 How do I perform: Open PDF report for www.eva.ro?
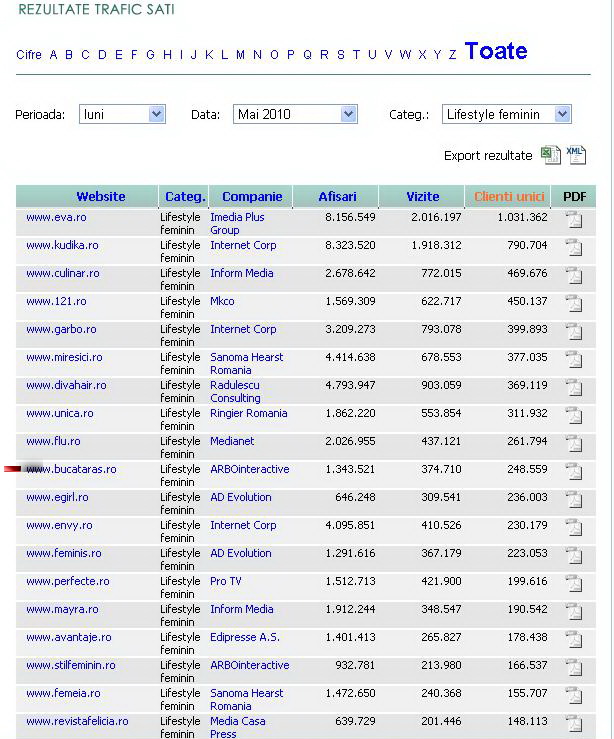coord(573,221)
